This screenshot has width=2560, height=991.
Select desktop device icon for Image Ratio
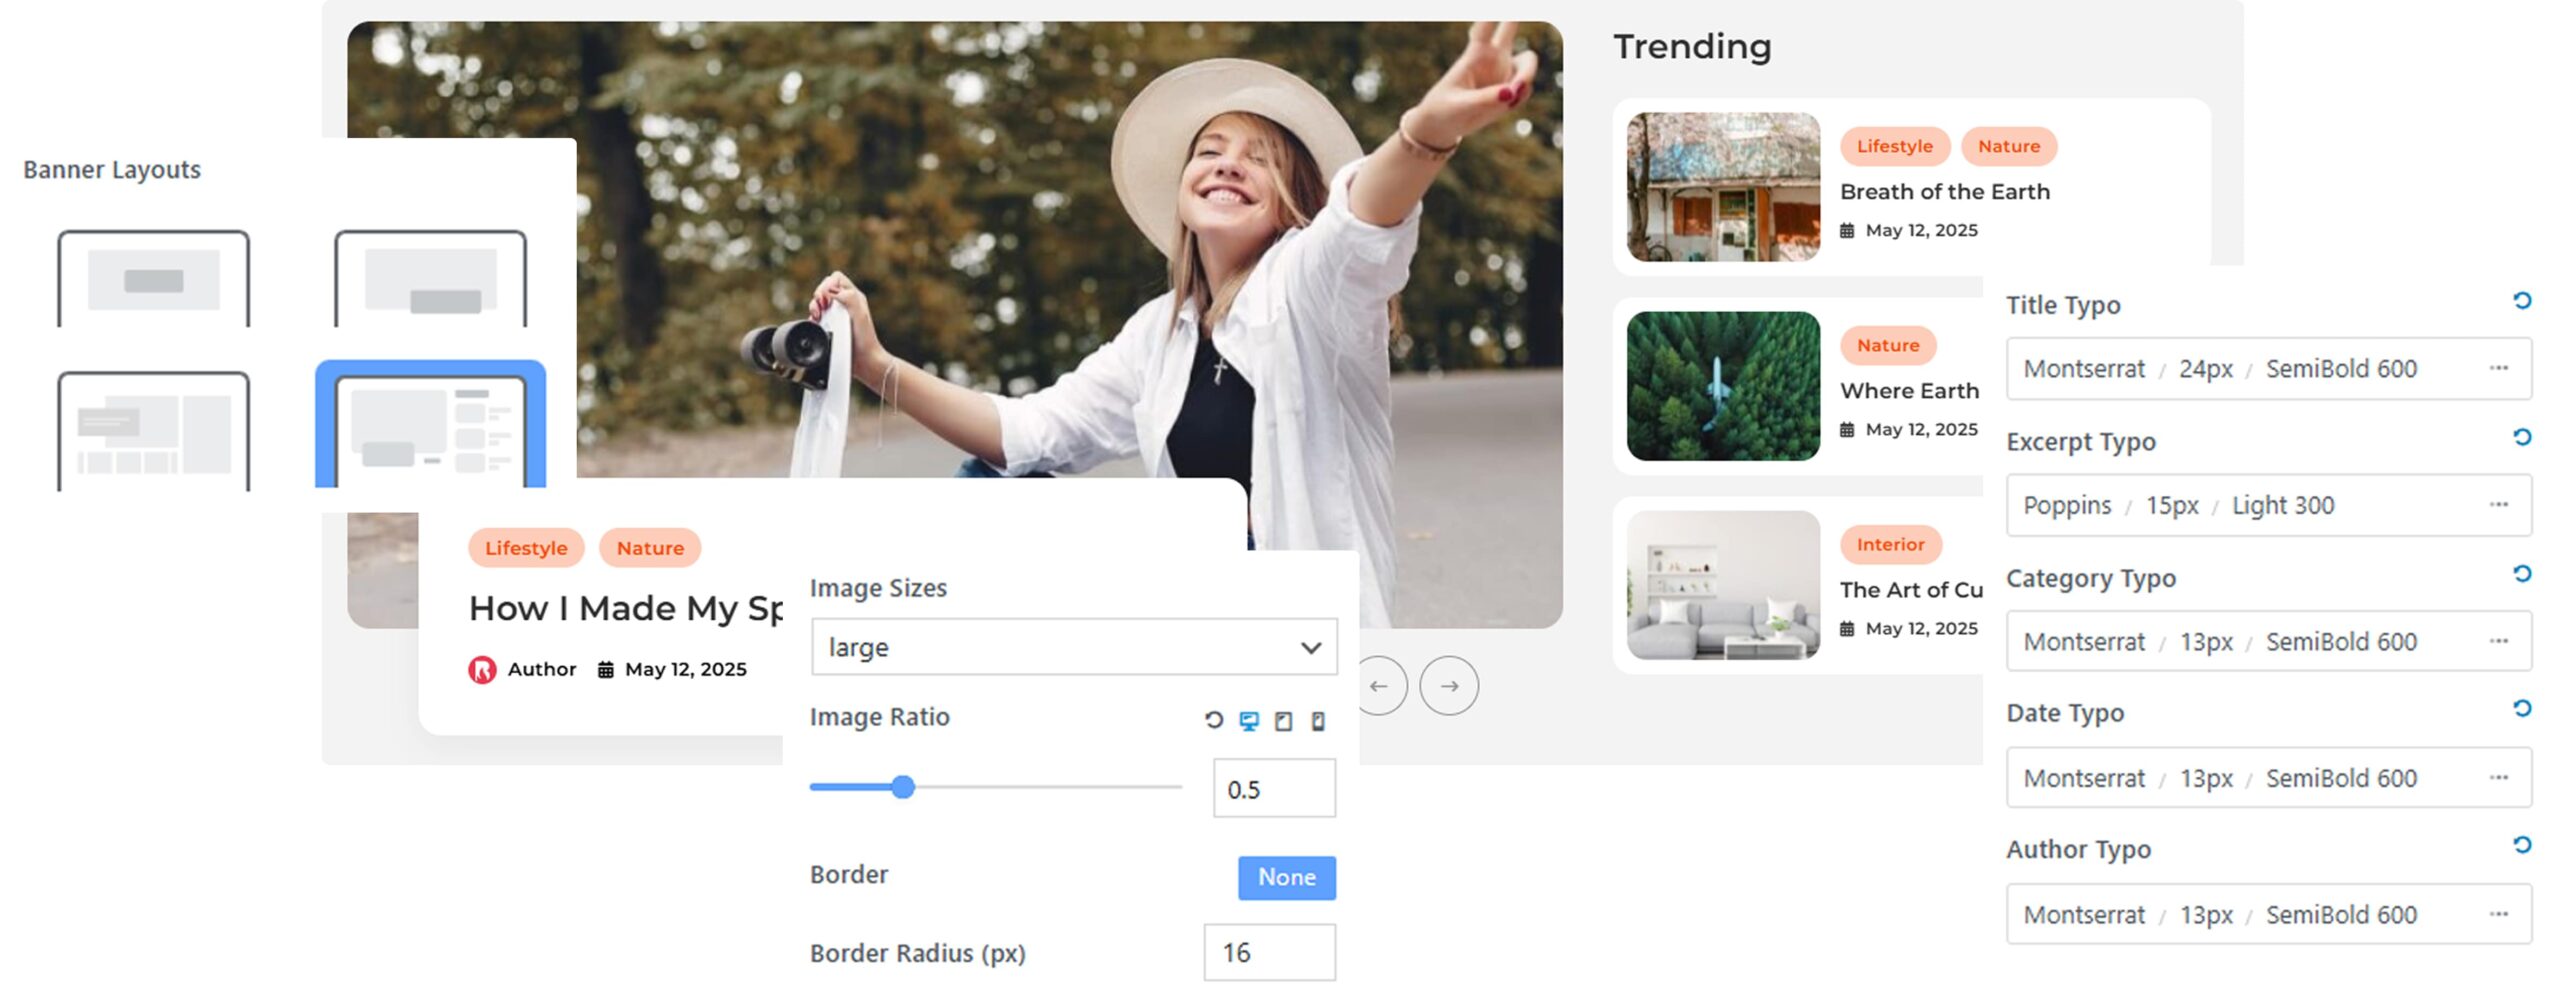pos(1248,721)
